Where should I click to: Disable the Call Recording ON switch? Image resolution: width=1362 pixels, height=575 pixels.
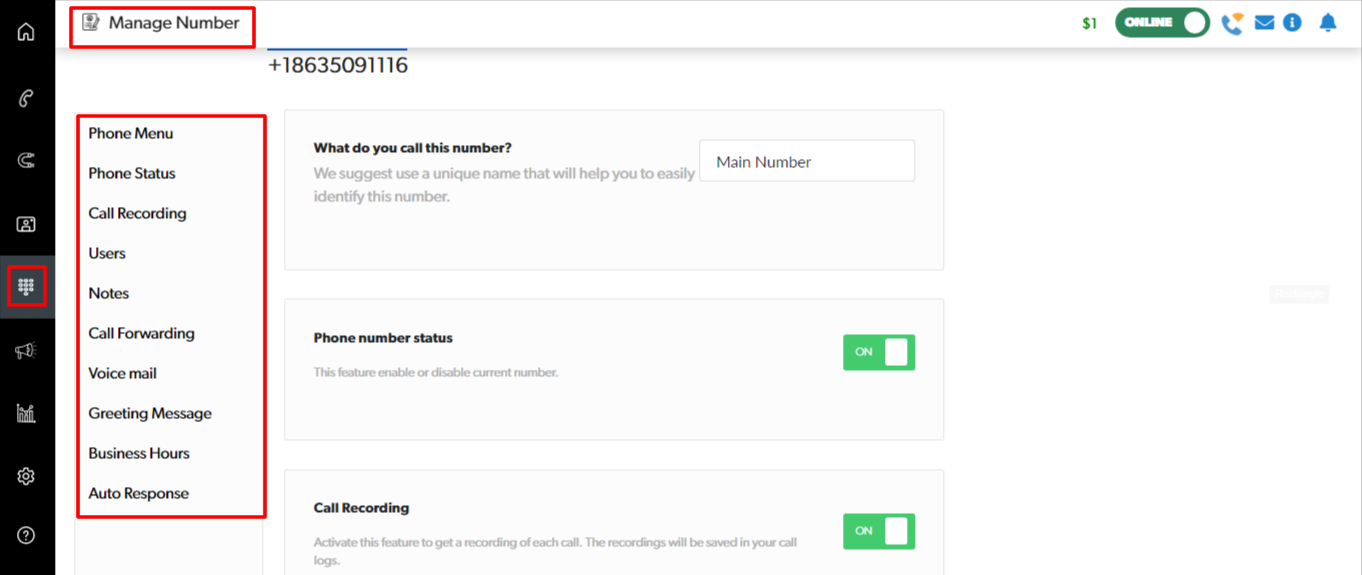pos(878,531)
